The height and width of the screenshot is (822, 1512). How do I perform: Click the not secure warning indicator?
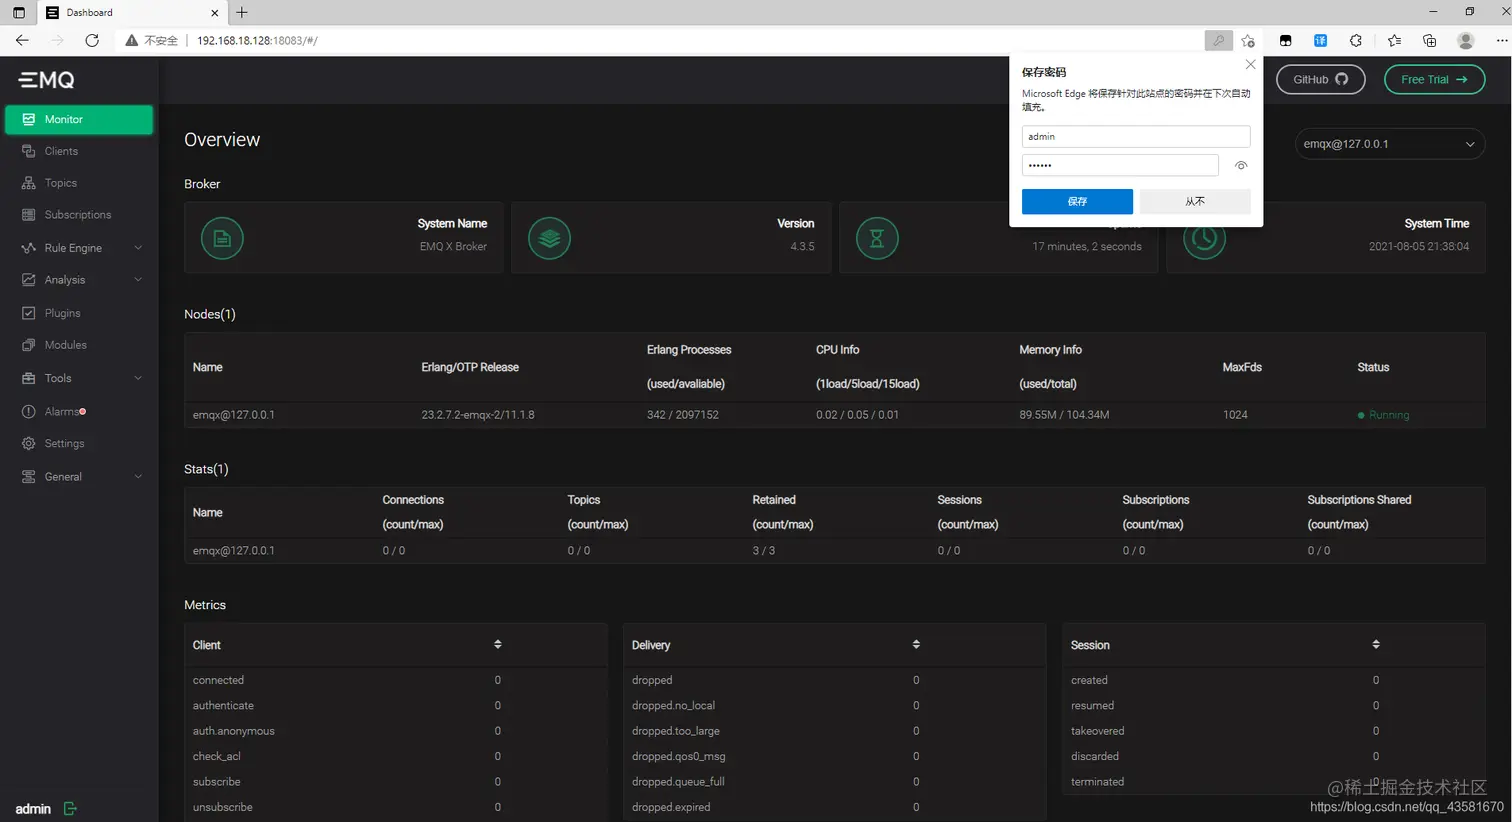[151, 40]
